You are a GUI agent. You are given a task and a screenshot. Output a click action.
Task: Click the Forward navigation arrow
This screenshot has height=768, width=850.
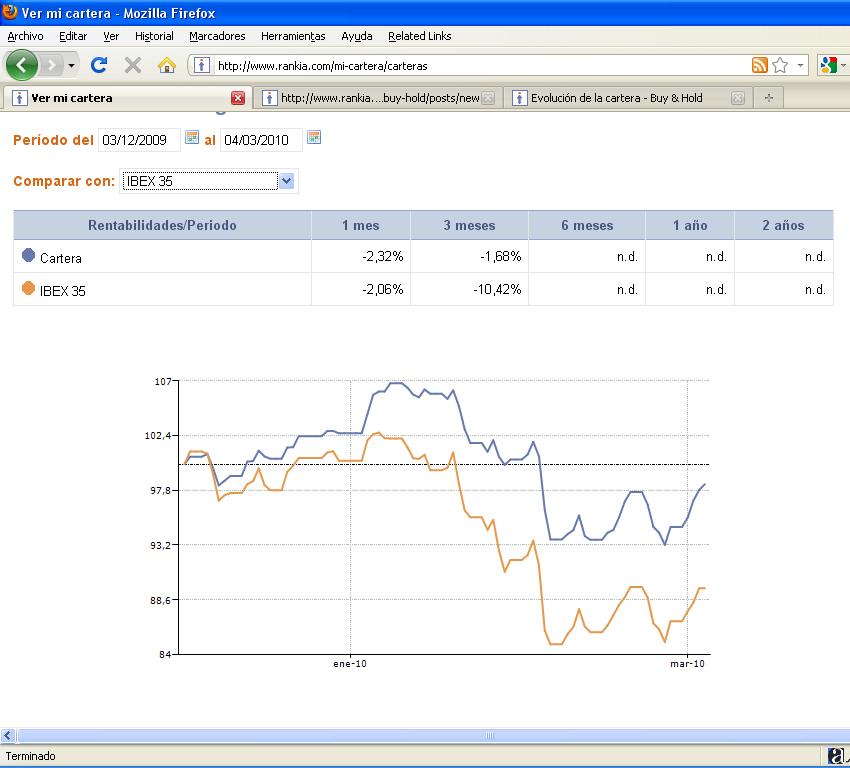(x=51, y=66)
